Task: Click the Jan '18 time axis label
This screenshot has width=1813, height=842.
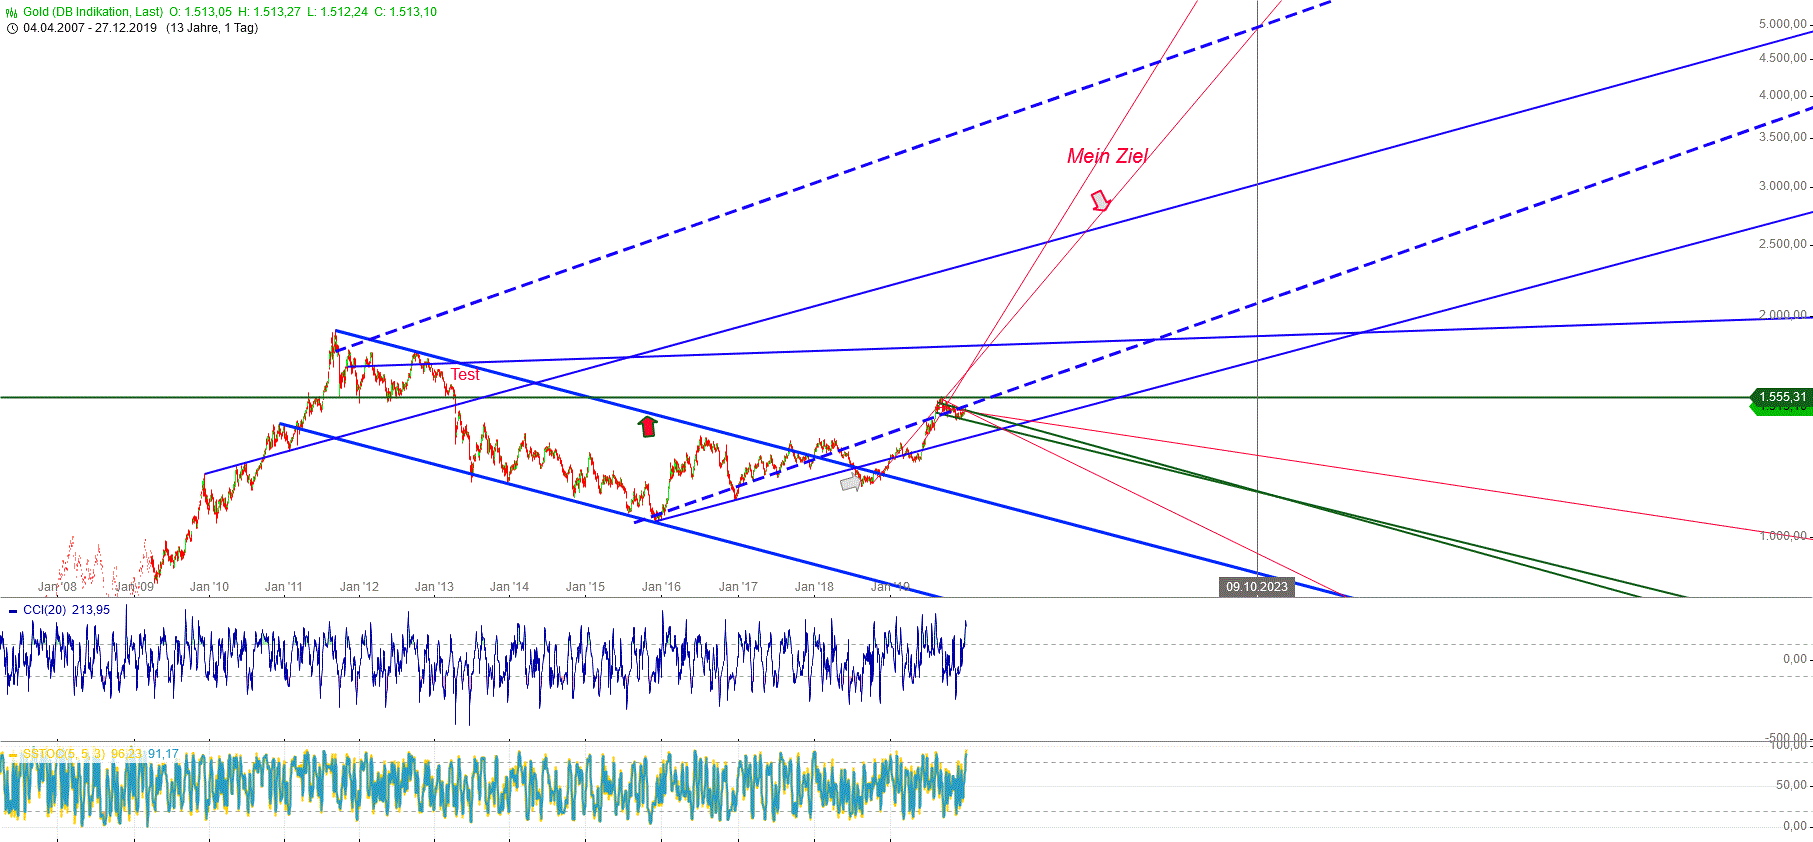Action: (814, 587)
